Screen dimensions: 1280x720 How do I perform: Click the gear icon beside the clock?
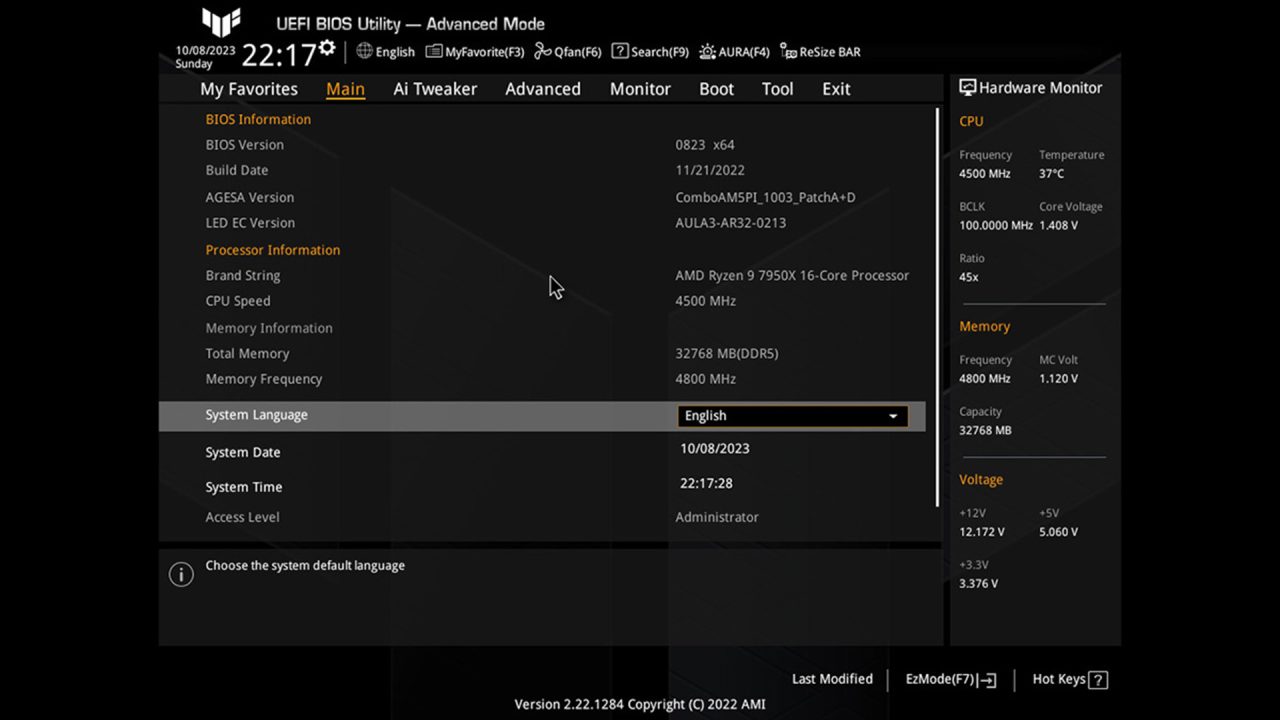327,48
